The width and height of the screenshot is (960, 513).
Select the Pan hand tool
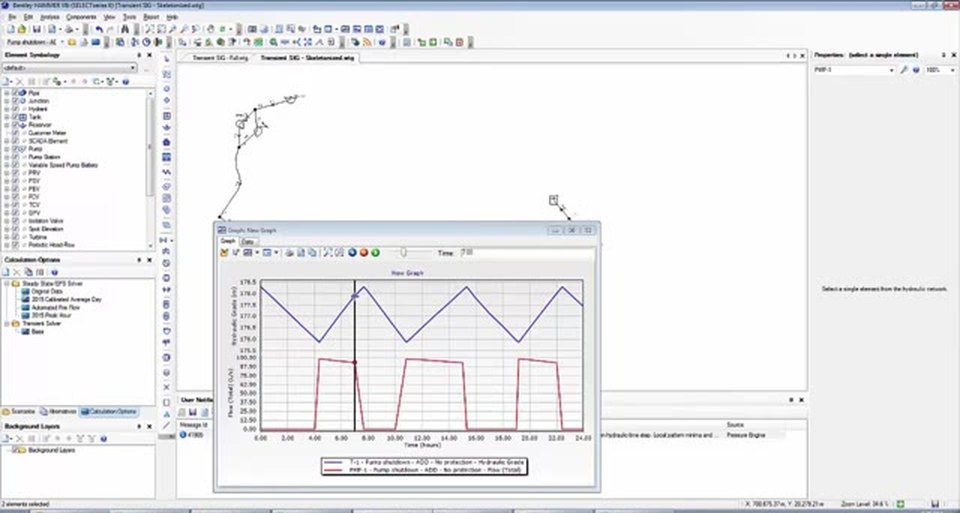coord(211,29)
